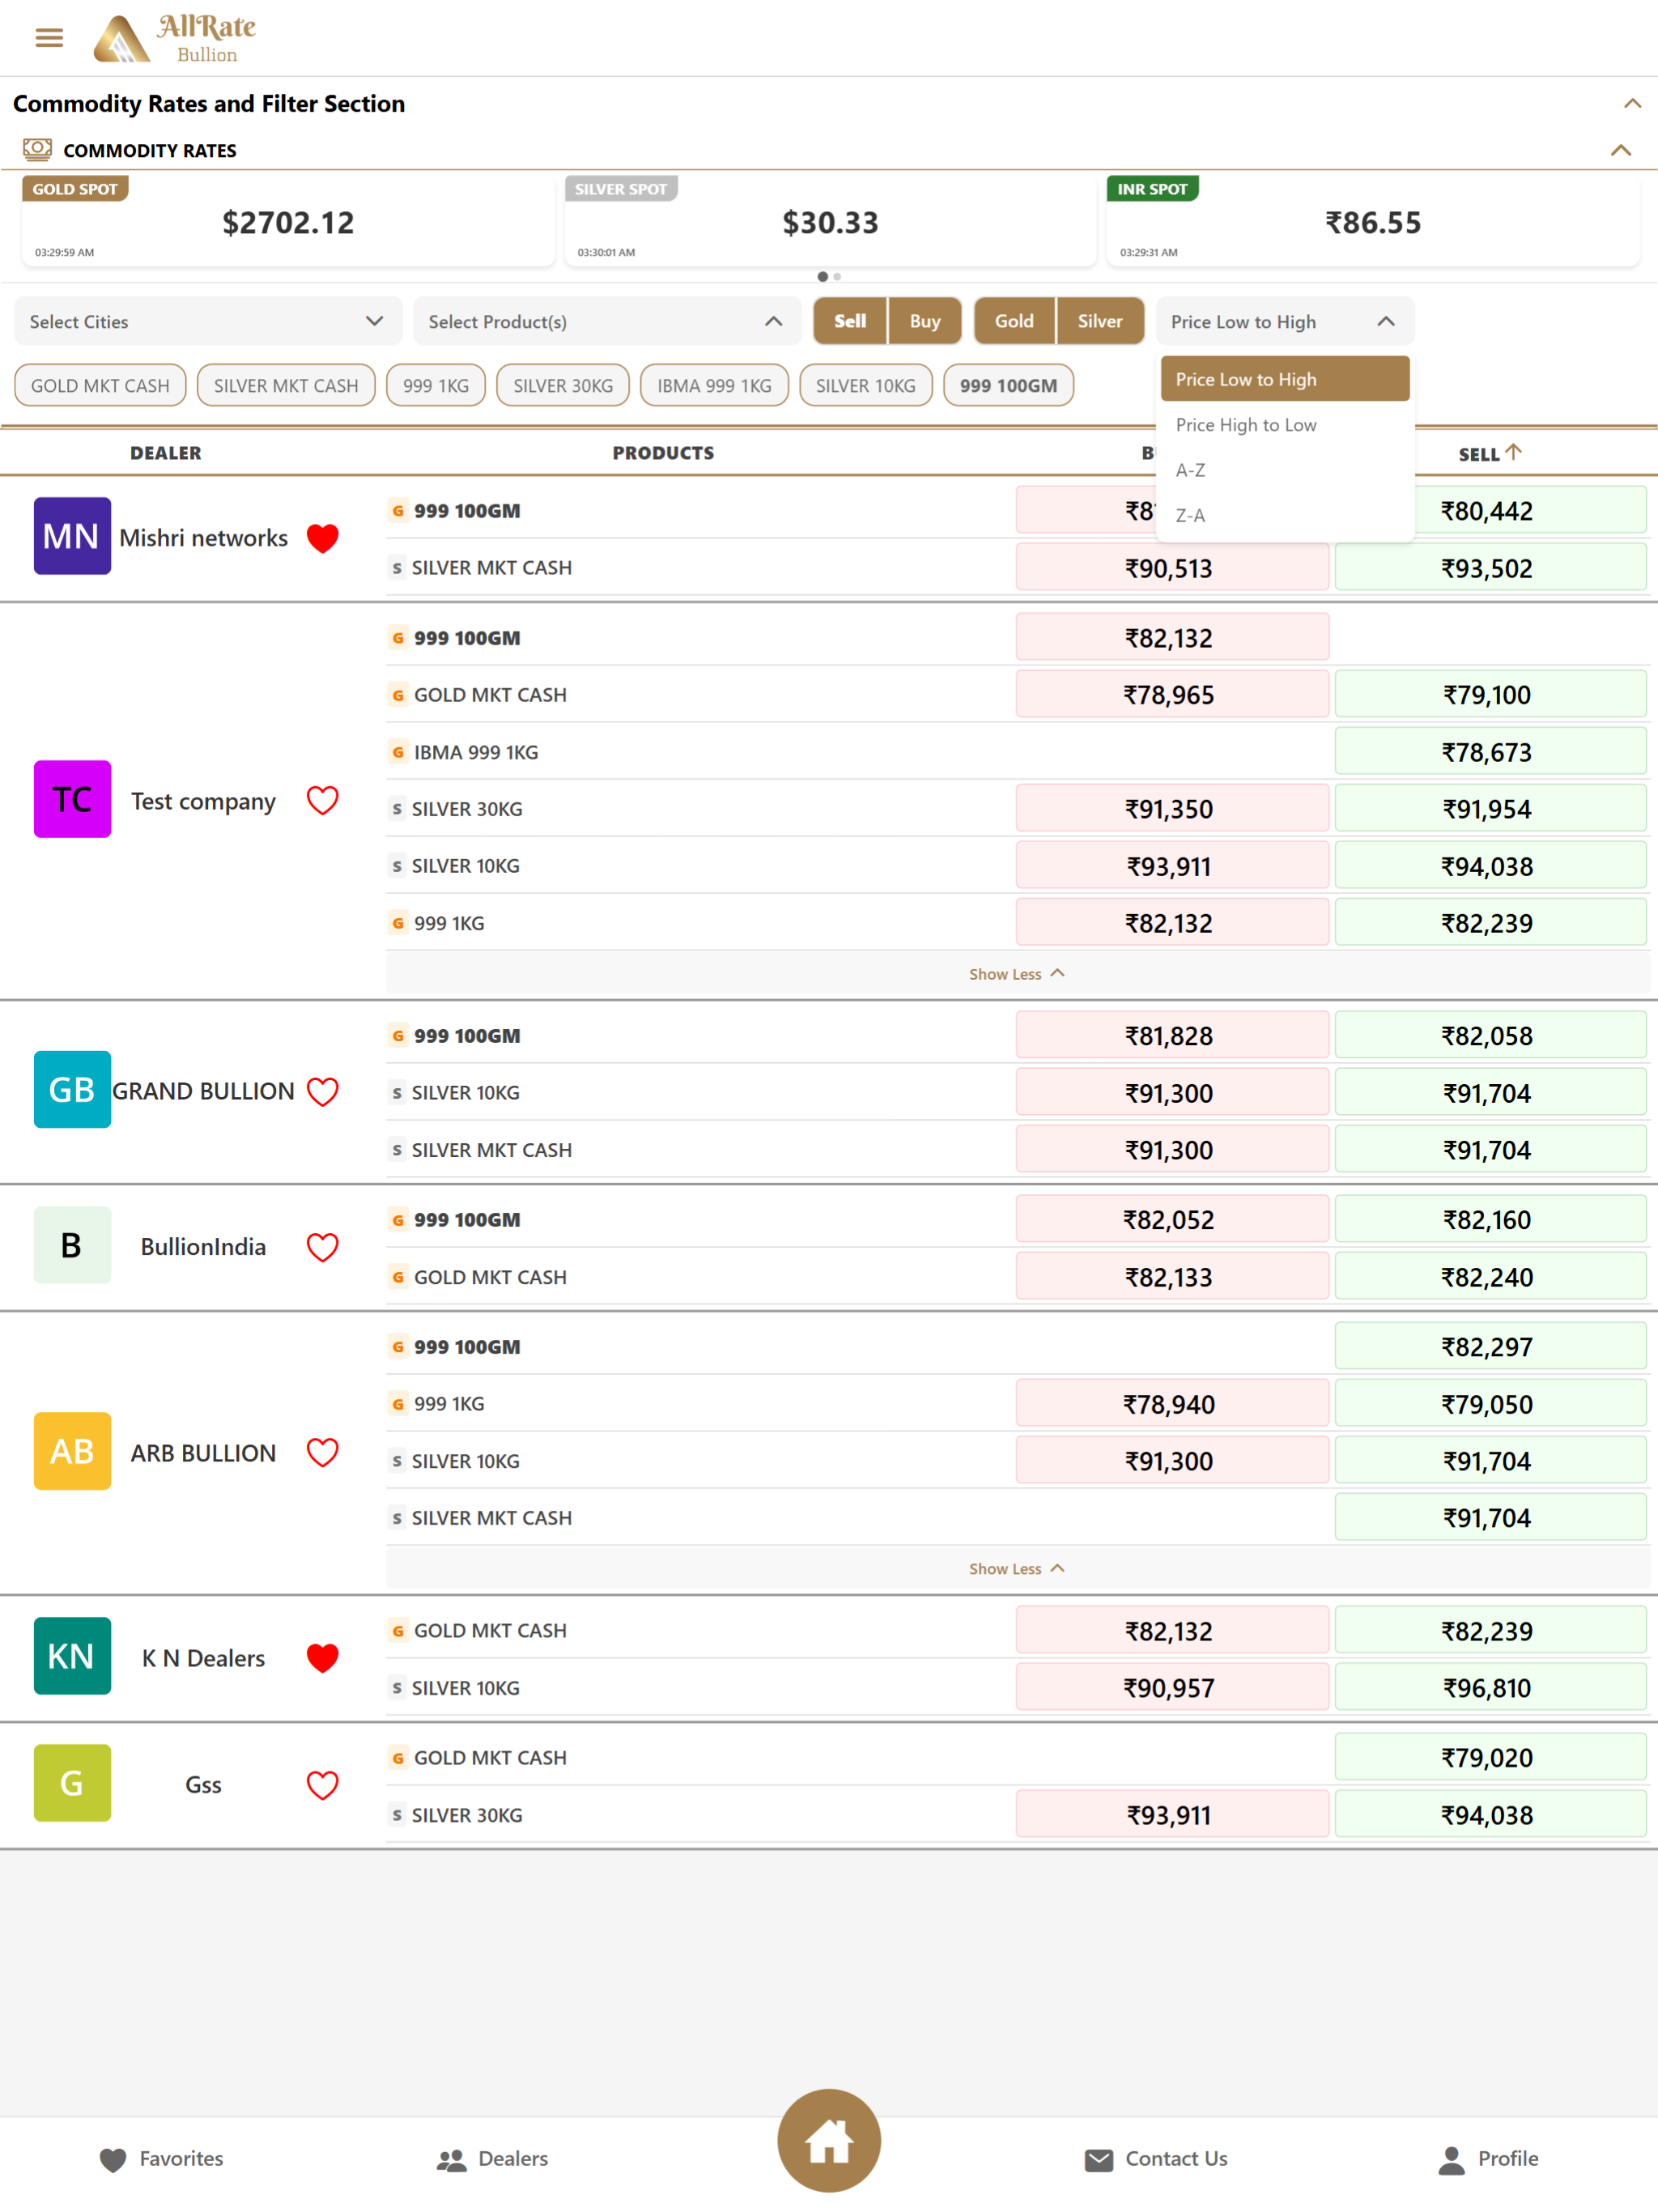This screenshot has height=2212, width=1658.
Task: Close the Price Low to High sort dropdown
Action: click(1285, 321)
